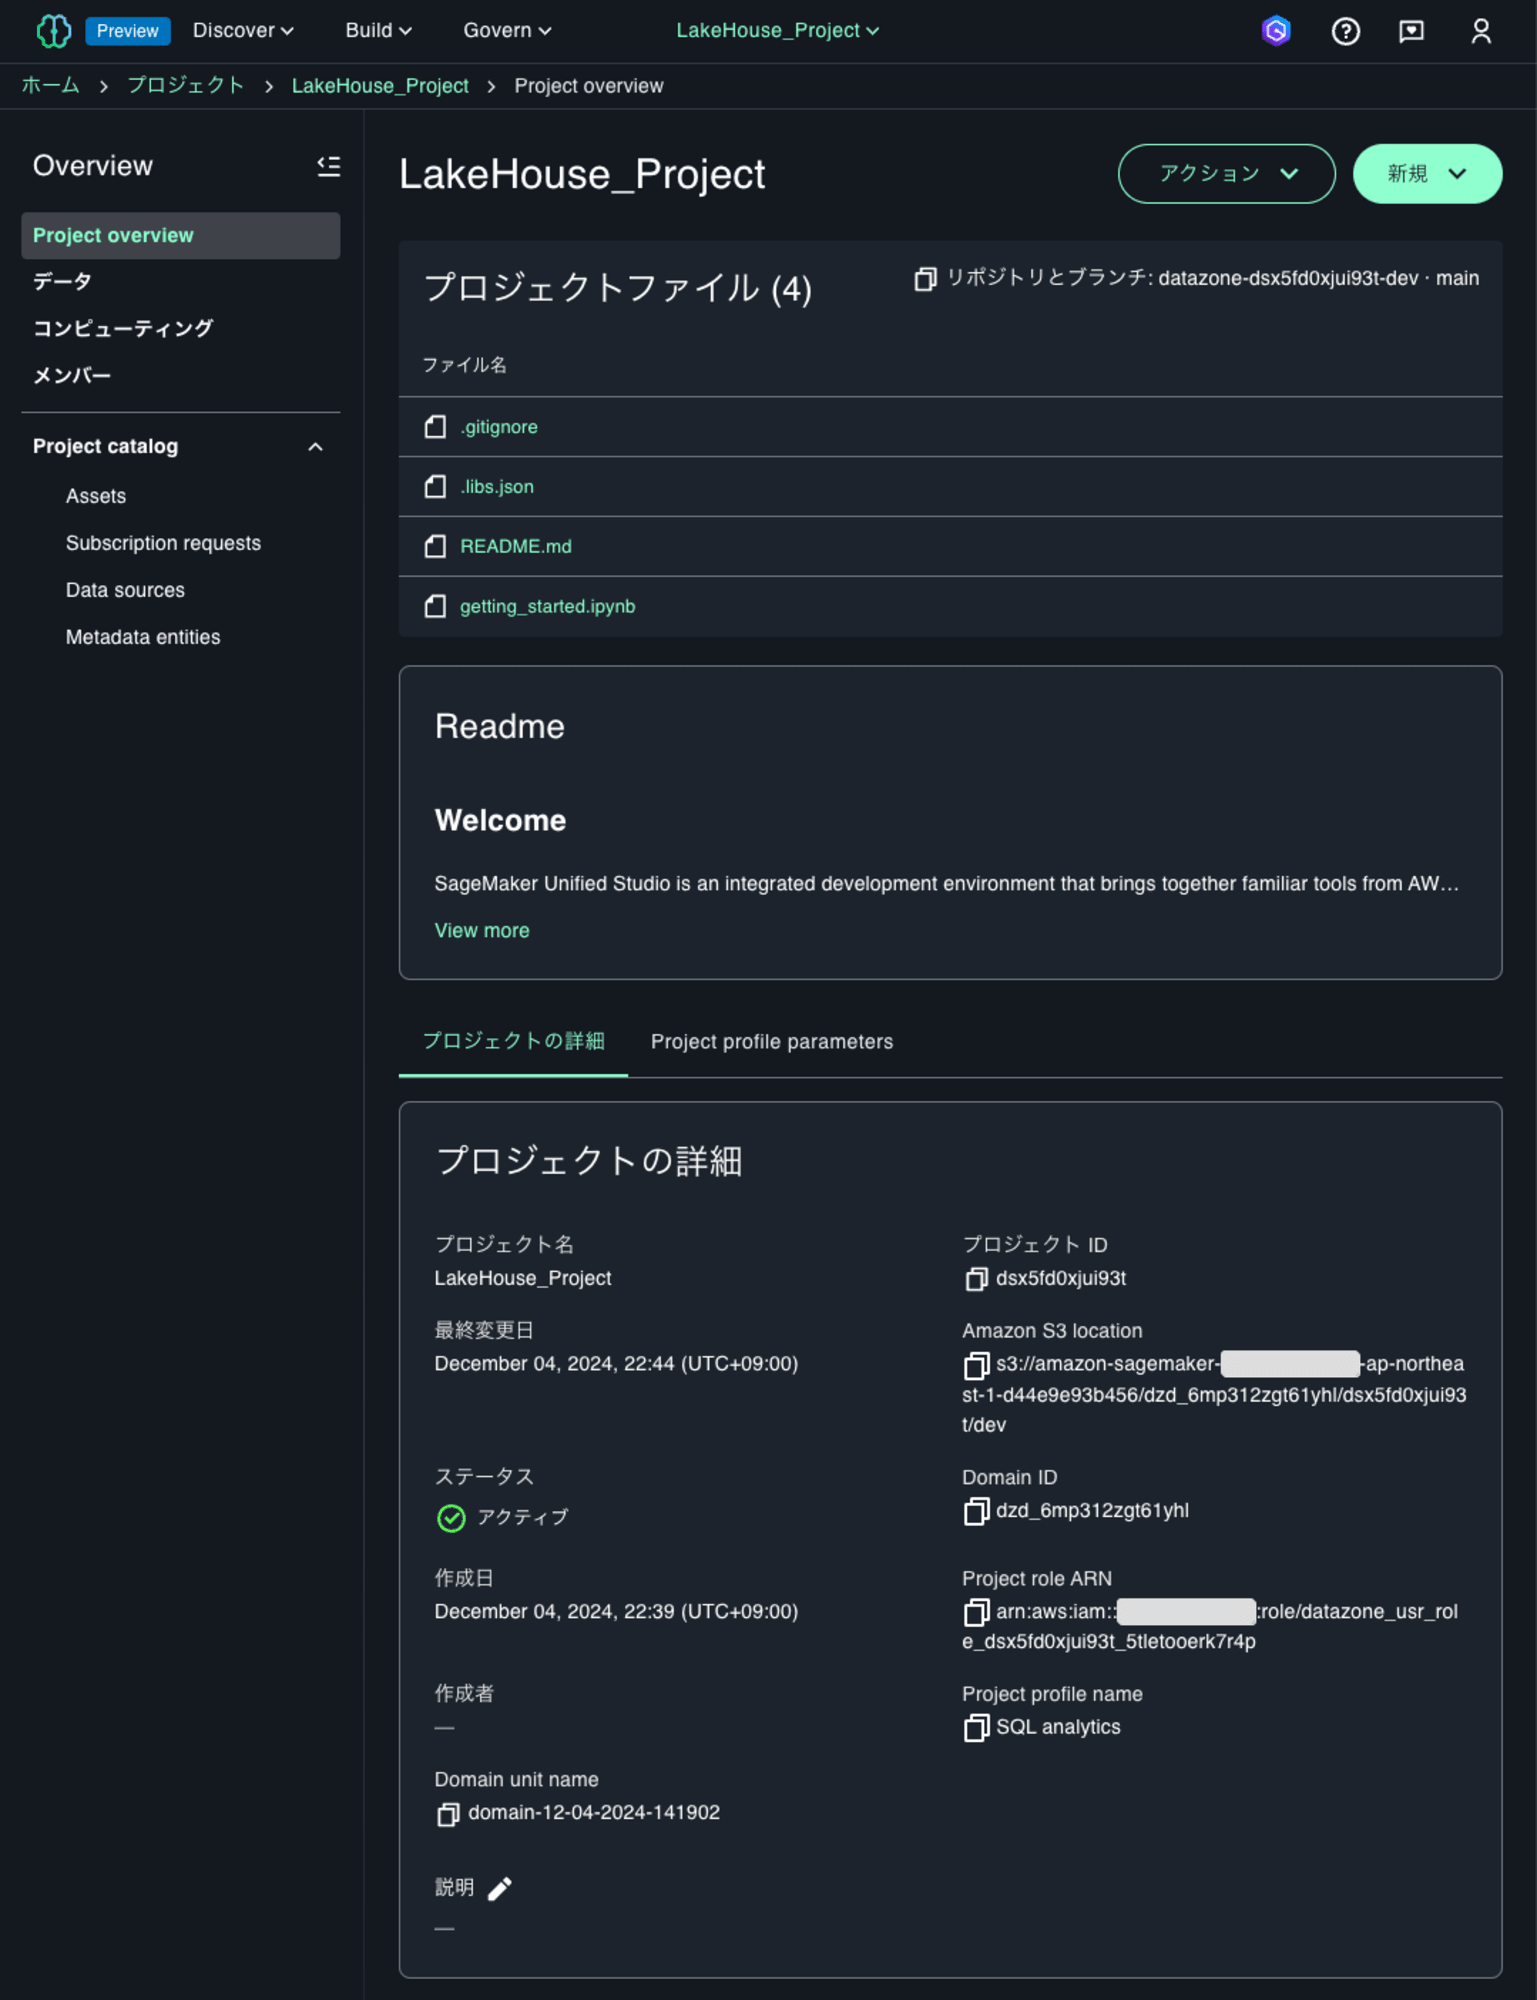Open the help question mark icon
Screen dimensions: 1537x2000
1346,31
